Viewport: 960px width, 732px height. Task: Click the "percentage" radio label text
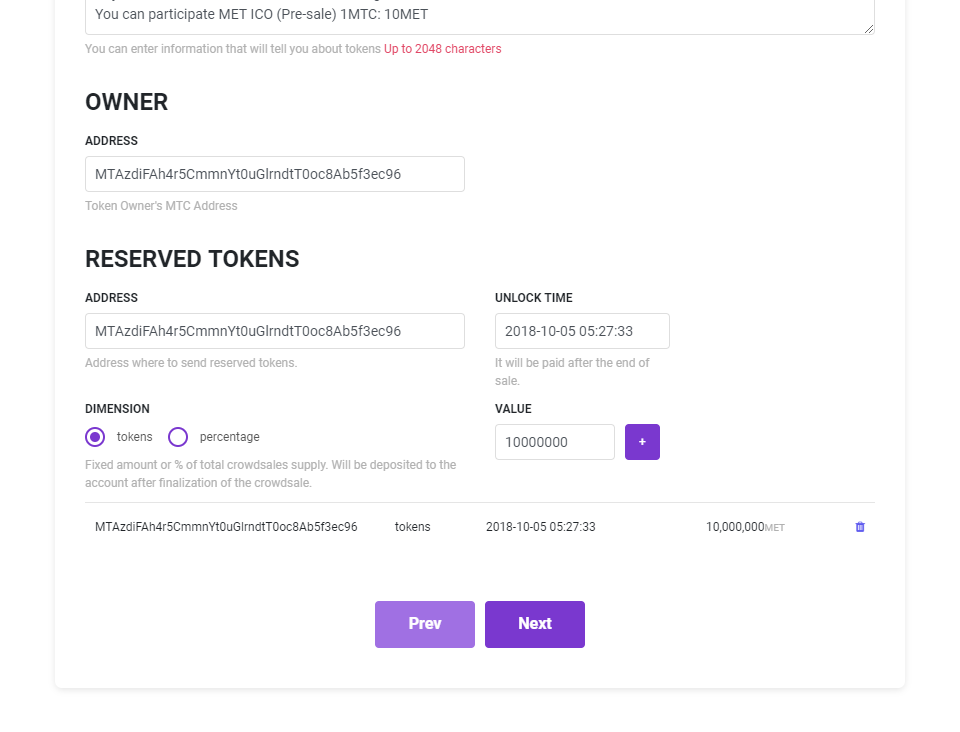[229, 437]
